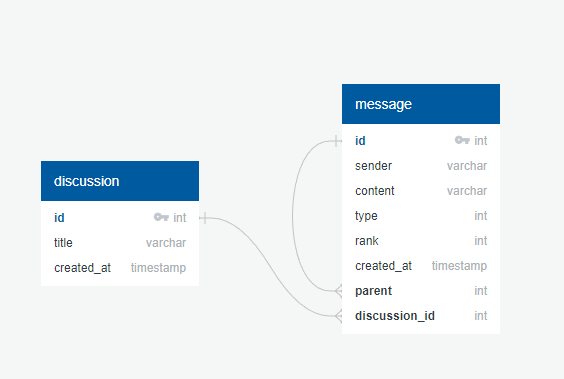Select the sender field row
Viewport: 564px width, 379px height.
(x=421, y=166)
